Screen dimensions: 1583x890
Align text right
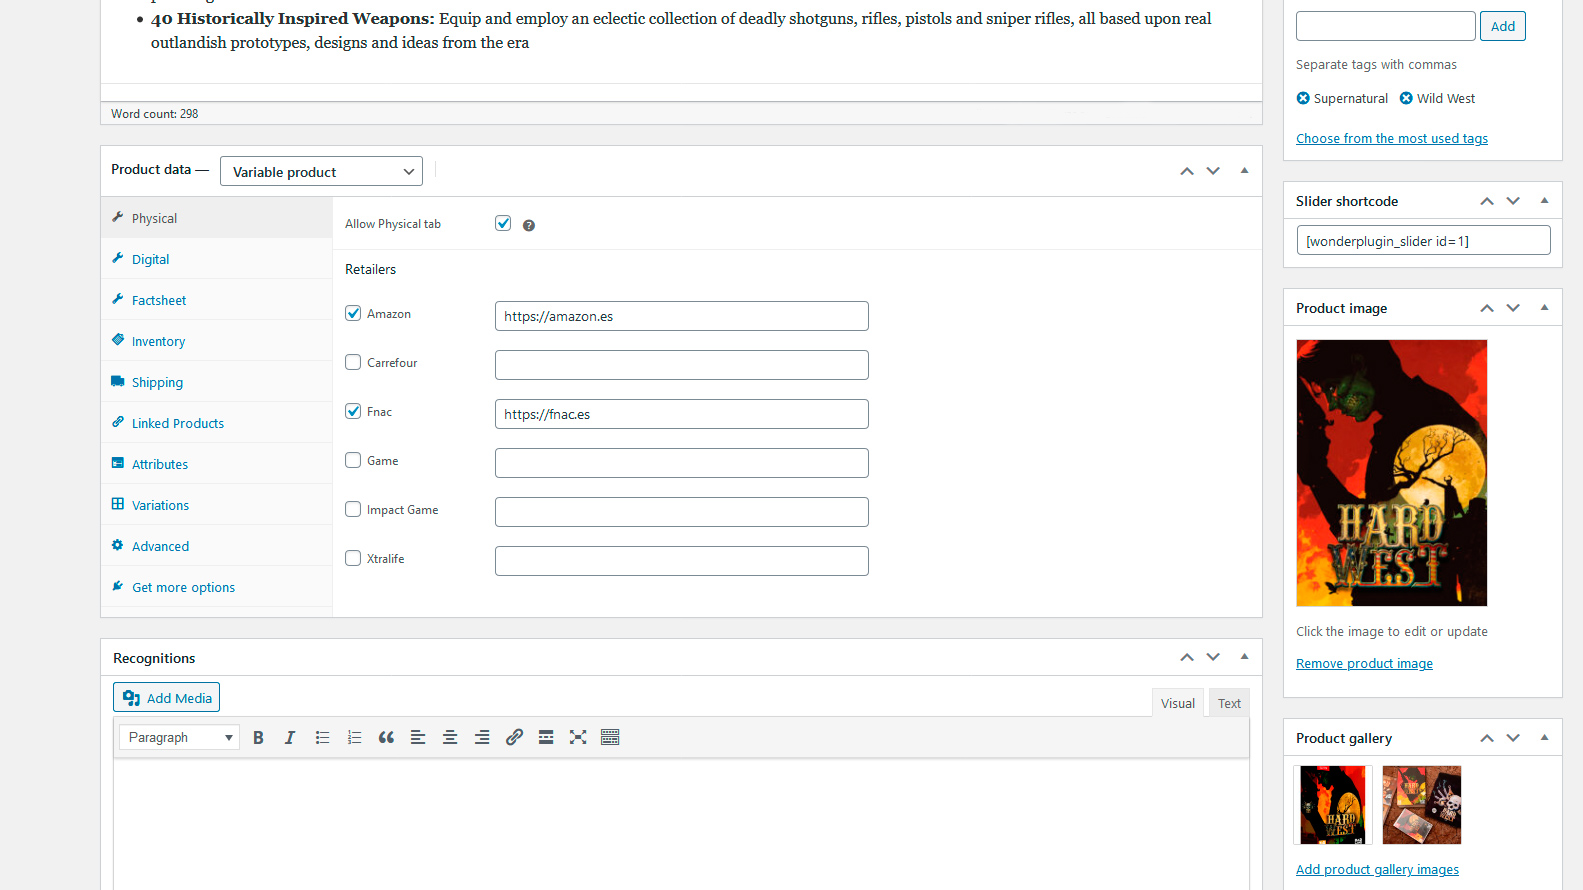click(x=482, y=737)
